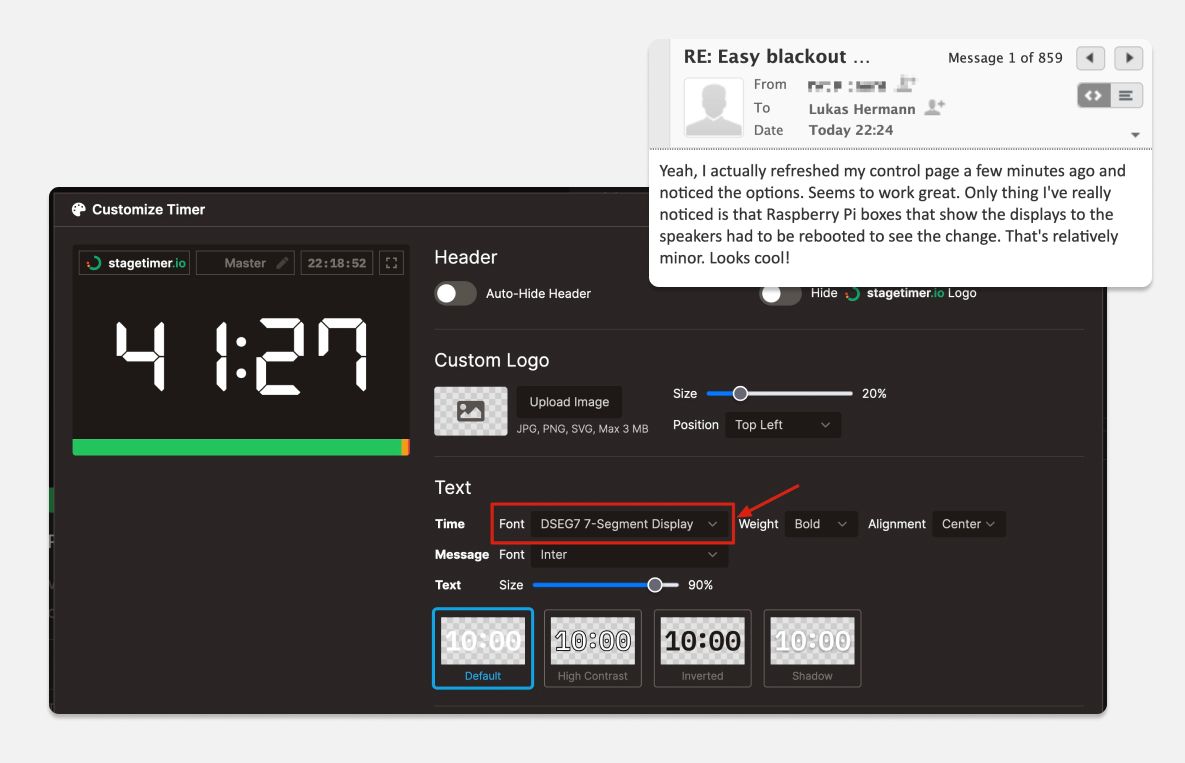Screen dimensions: 1185x763
Task: Open the Weight Bold dropdown
Action: point(820,524)
